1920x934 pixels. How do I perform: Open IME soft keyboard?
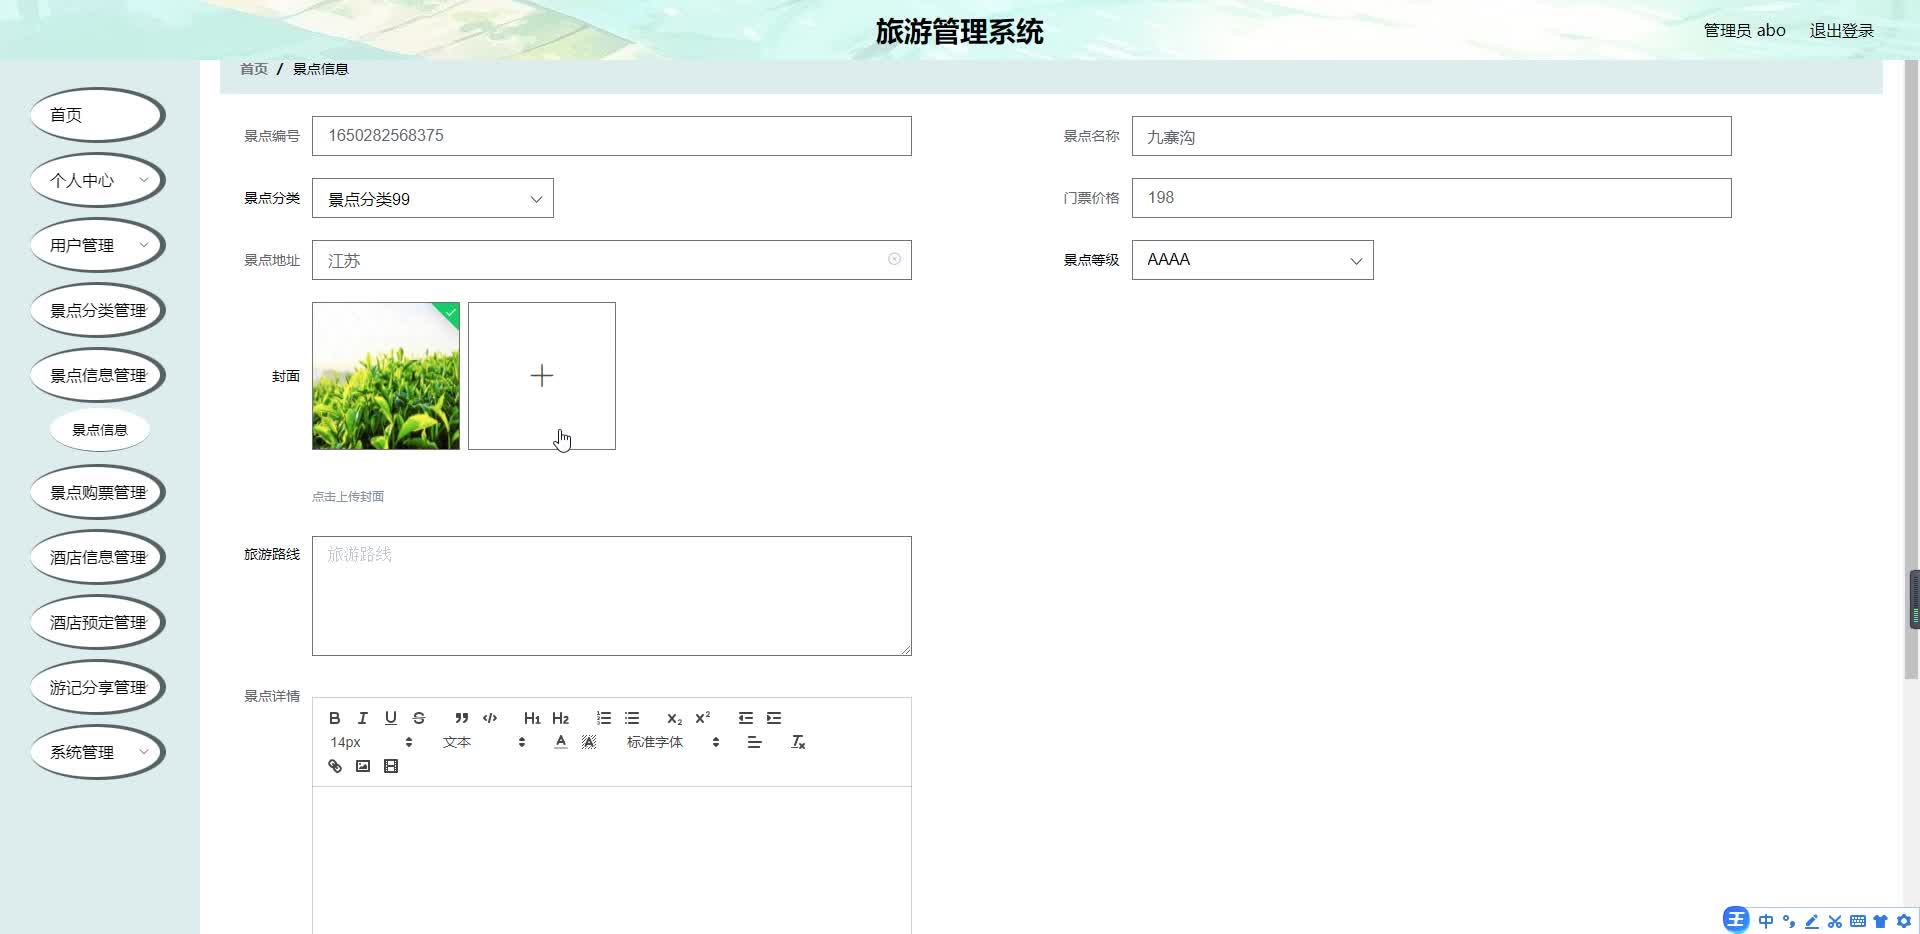[x=1858, y=921]
